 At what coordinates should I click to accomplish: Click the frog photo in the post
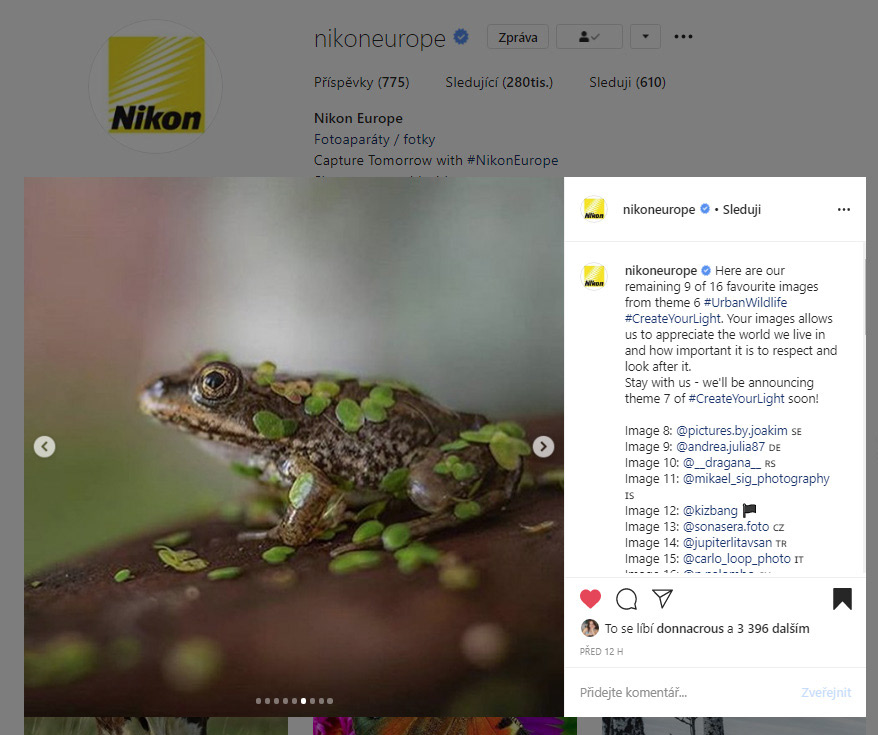pos(293,447)
